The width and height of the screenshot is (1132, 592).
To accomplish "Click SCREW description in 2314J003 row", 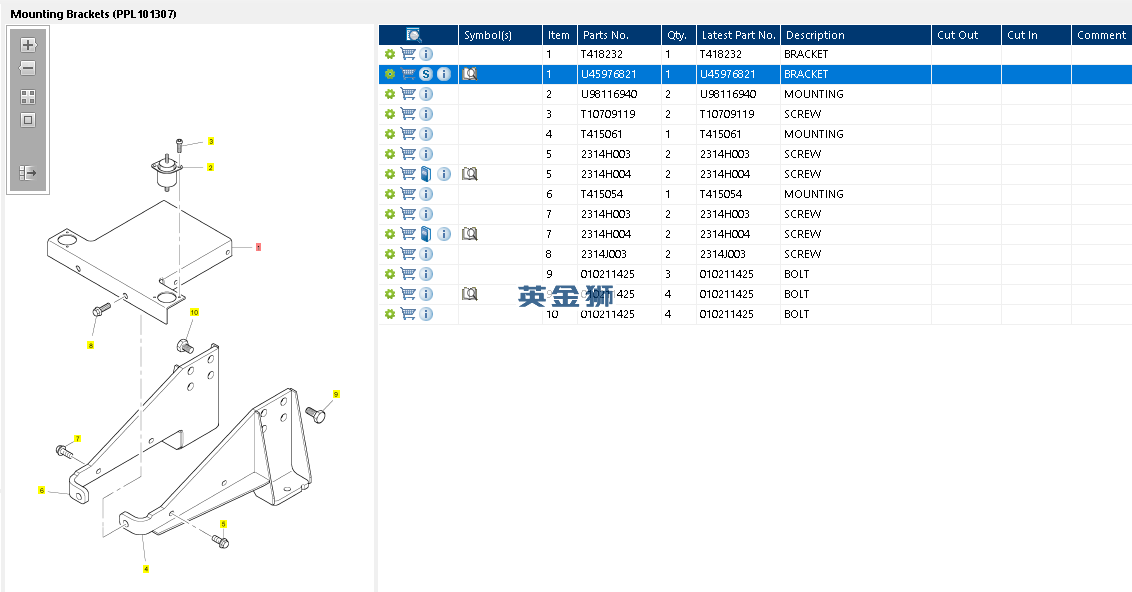I will pyautogui.click(x=803, y=254).
